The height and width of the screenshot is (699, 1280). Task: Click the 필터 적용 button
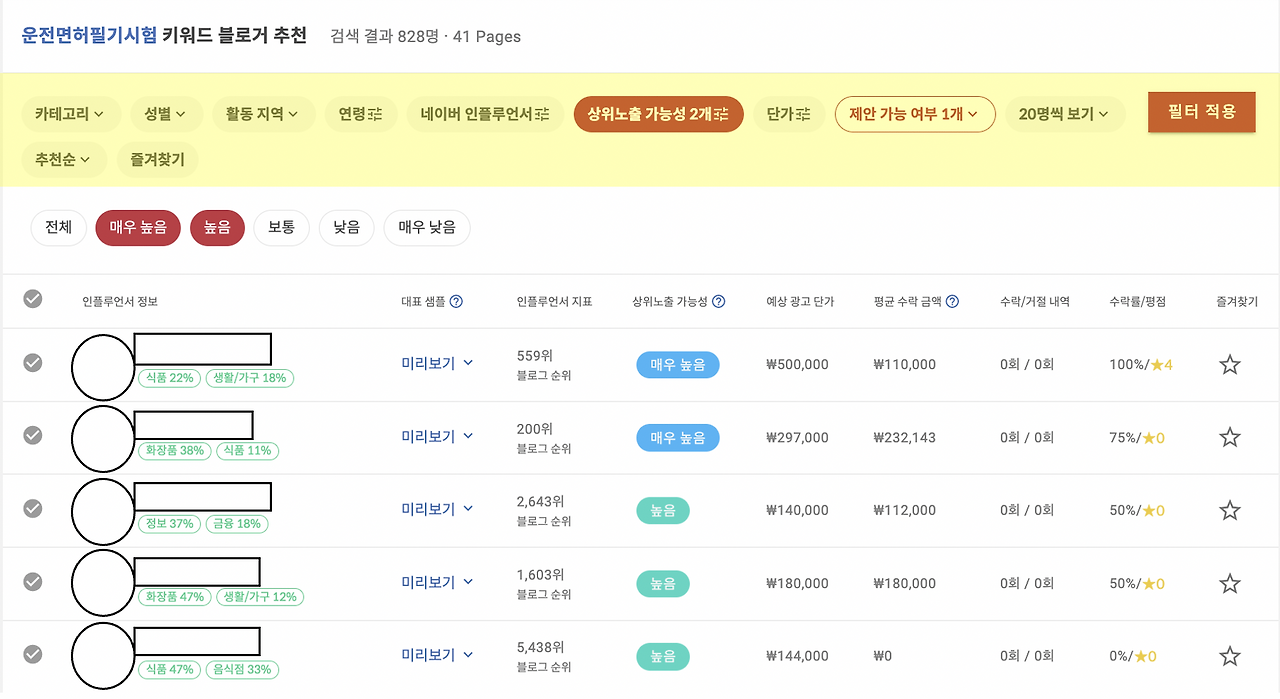pos(1201,112)
